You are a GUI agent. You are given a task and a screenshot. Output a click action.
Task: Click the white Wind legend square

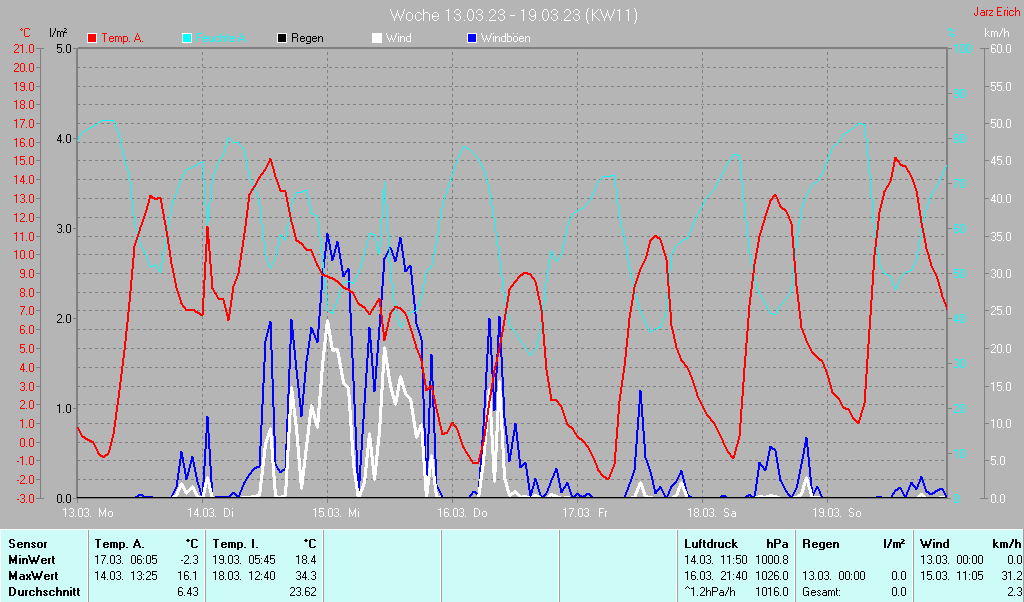point(376,38)
